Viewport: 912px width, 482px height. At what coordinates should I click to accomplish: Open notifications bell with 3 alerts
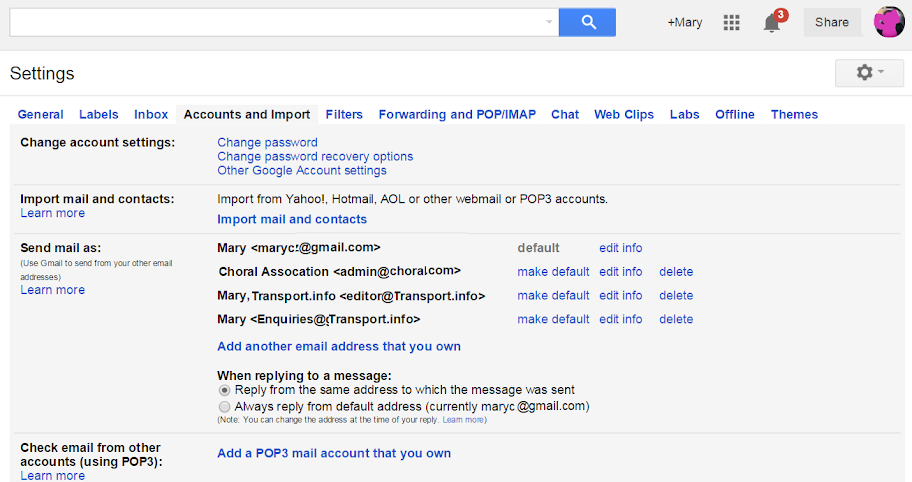pos(772,23)
